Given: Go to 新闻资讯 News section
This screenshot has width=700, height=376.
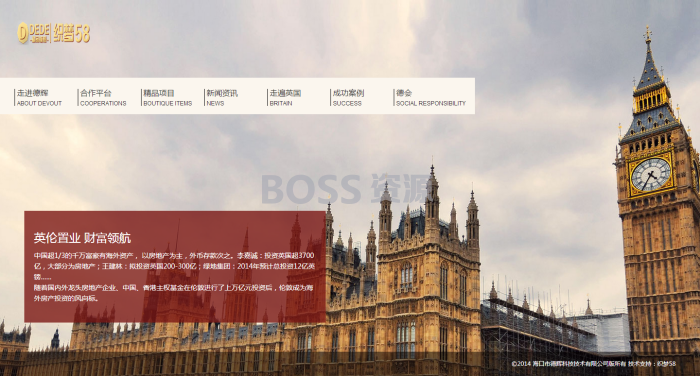Looking at the screenshot, I should point(222,97).
